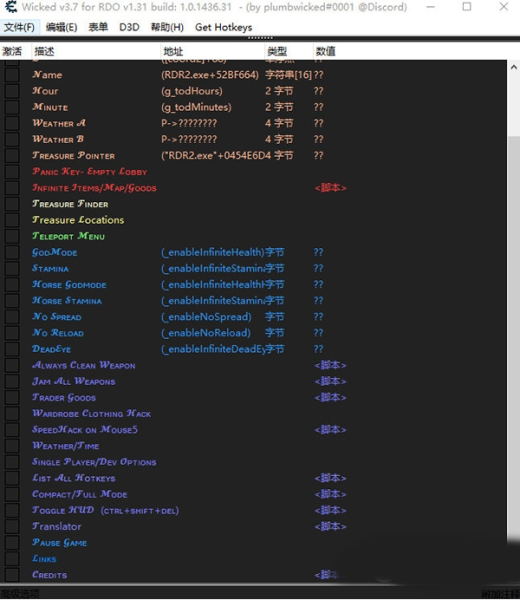
Task: Select the Hour entry description
Action: coord(45,91)
